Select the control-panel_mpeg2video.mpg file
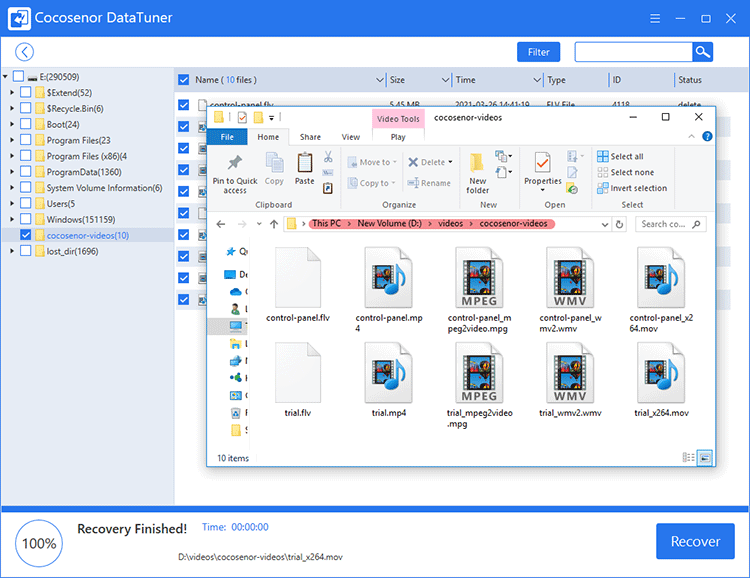 [479, 290]
